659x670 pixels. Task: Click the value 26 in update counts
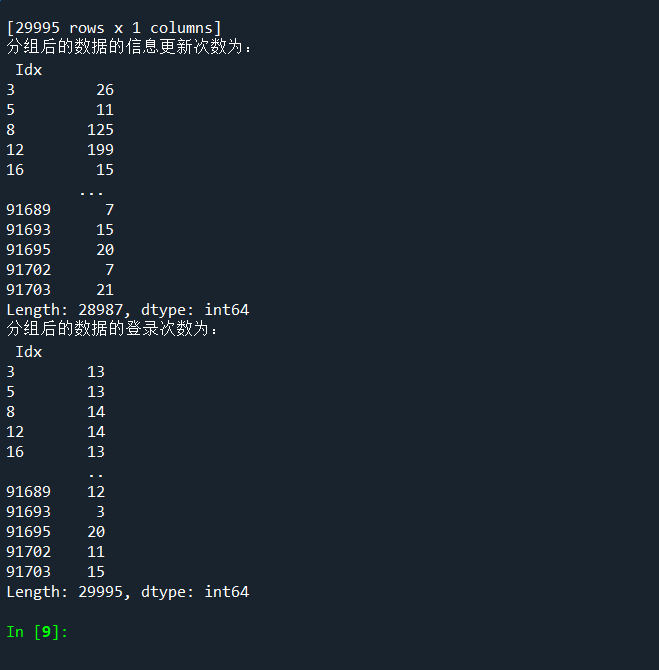point(105,90)
